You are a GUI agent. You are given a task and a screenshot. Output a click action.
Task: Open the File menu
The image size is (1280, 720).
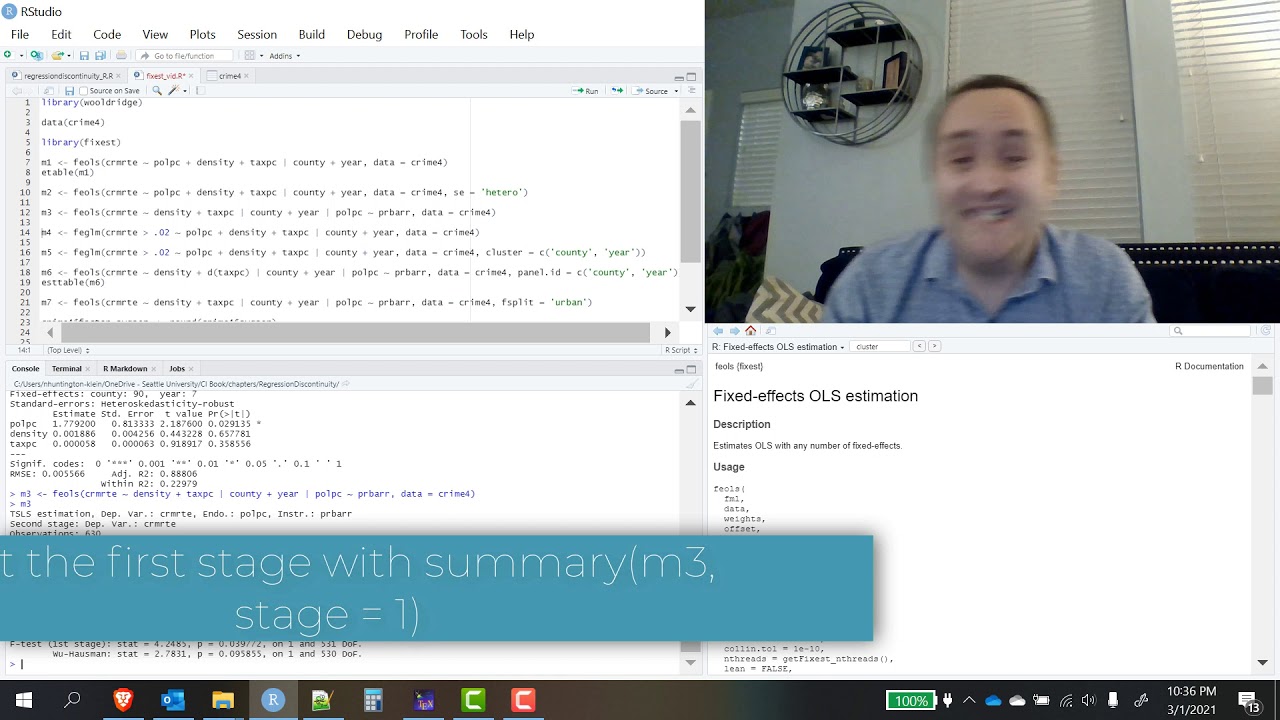tap(20, 34)
